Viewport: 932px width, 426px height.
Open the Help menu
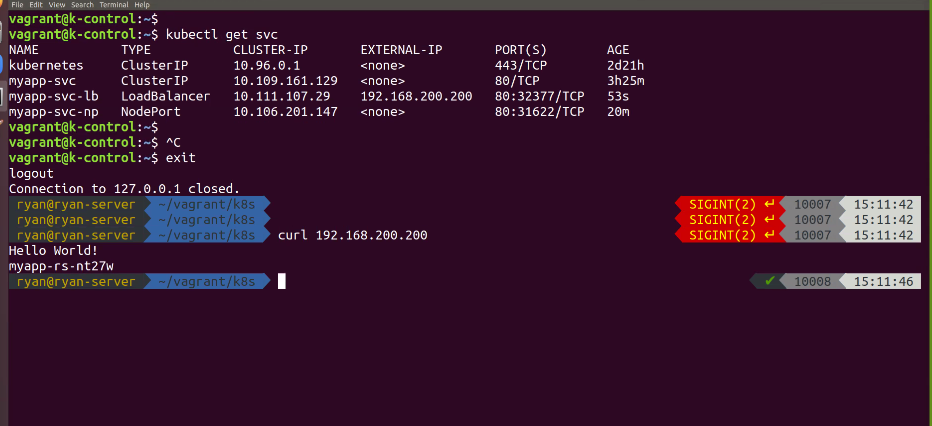[x=142, y=4]
